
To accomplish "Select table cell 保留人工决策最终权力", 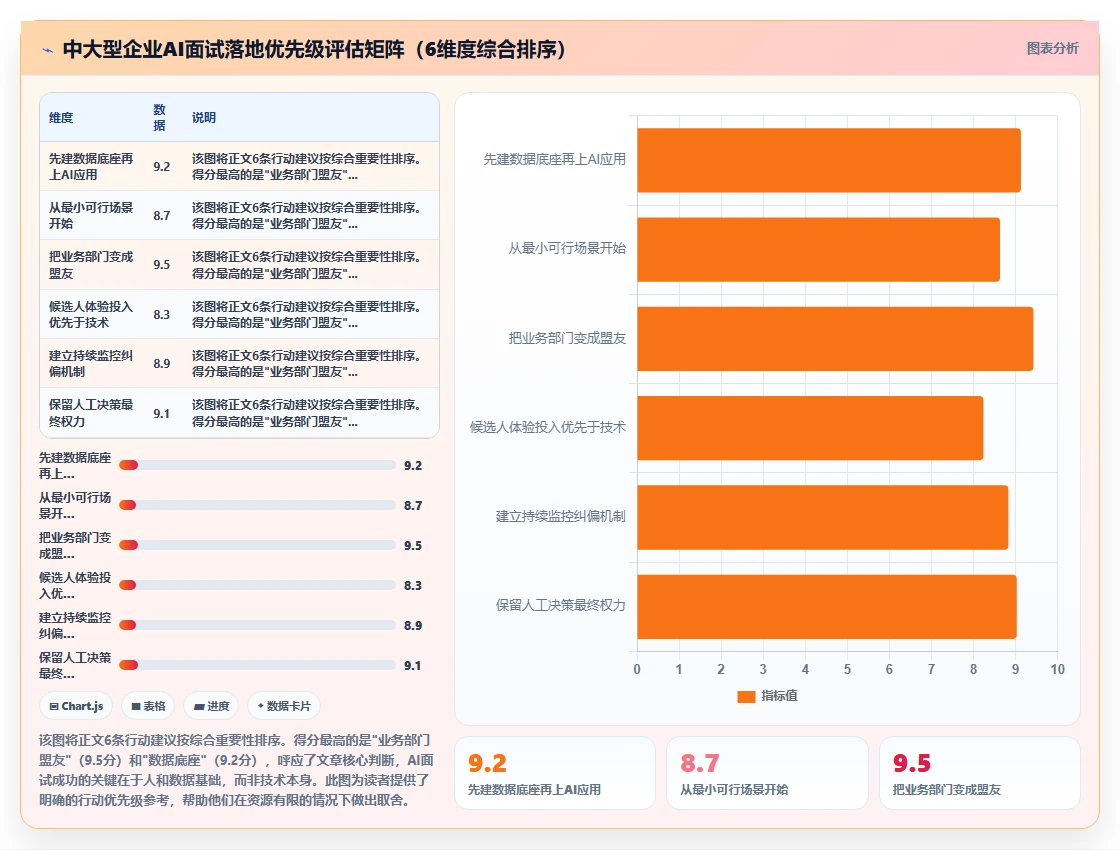I will pyautogui.click(x=91, y=413).
